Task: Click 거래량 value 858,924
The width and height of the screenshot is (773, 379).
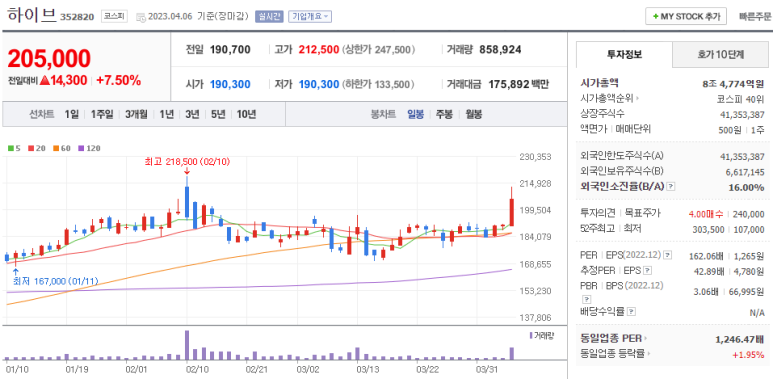Action: tap(500, 50)
